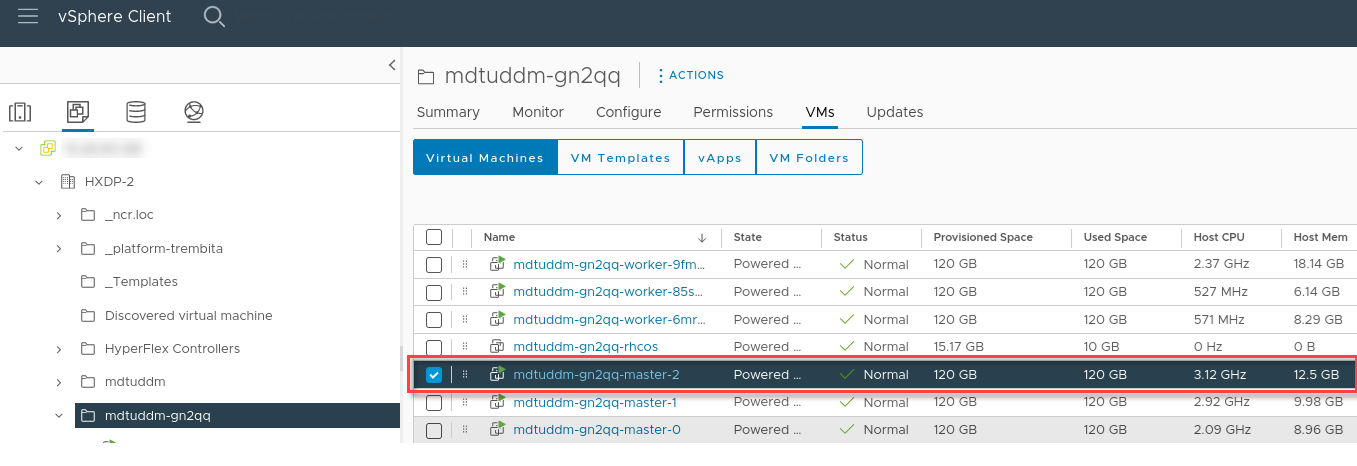Show the vApps list
This screenshot has width=1357, height=466.
click(x=720, y=157)
